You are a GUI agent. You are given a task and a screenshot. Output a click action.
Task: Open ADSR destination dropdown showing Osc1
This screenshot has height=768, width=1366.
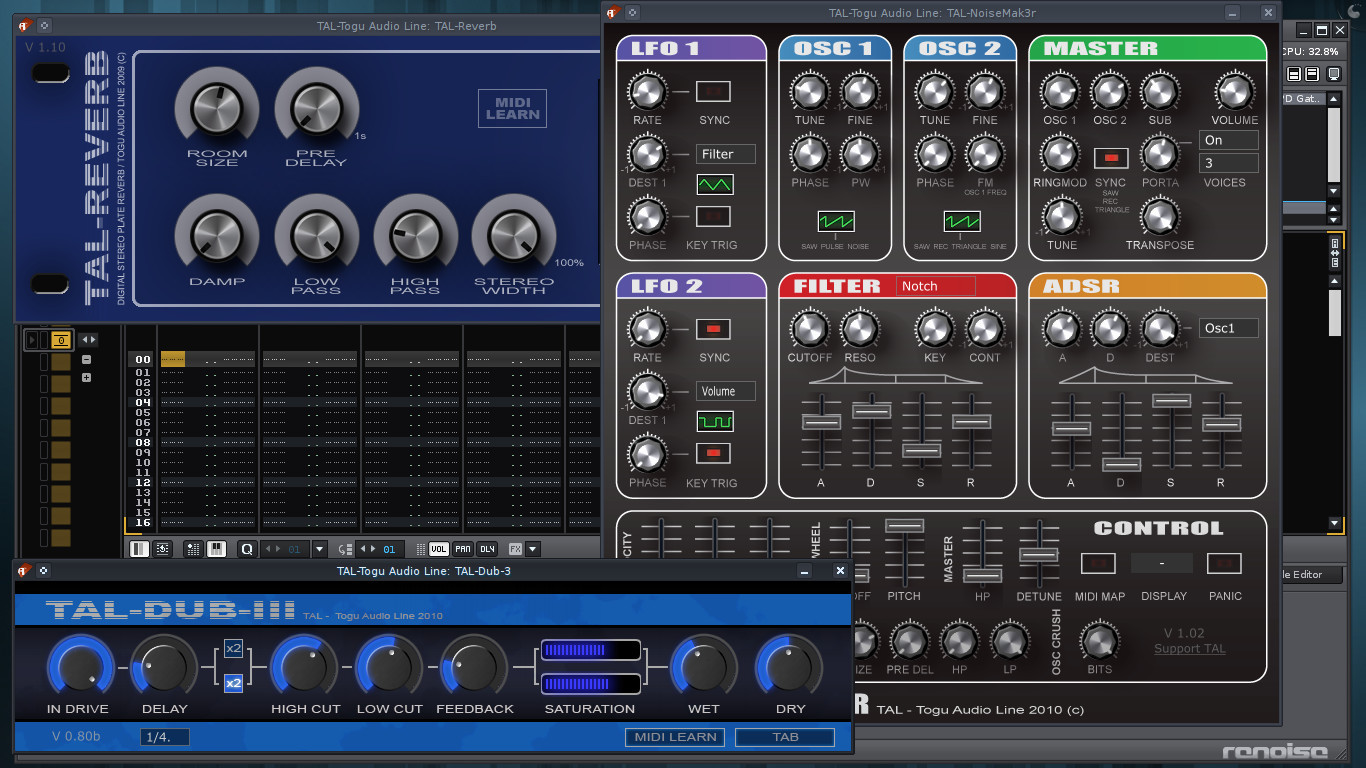[1229, 328]
